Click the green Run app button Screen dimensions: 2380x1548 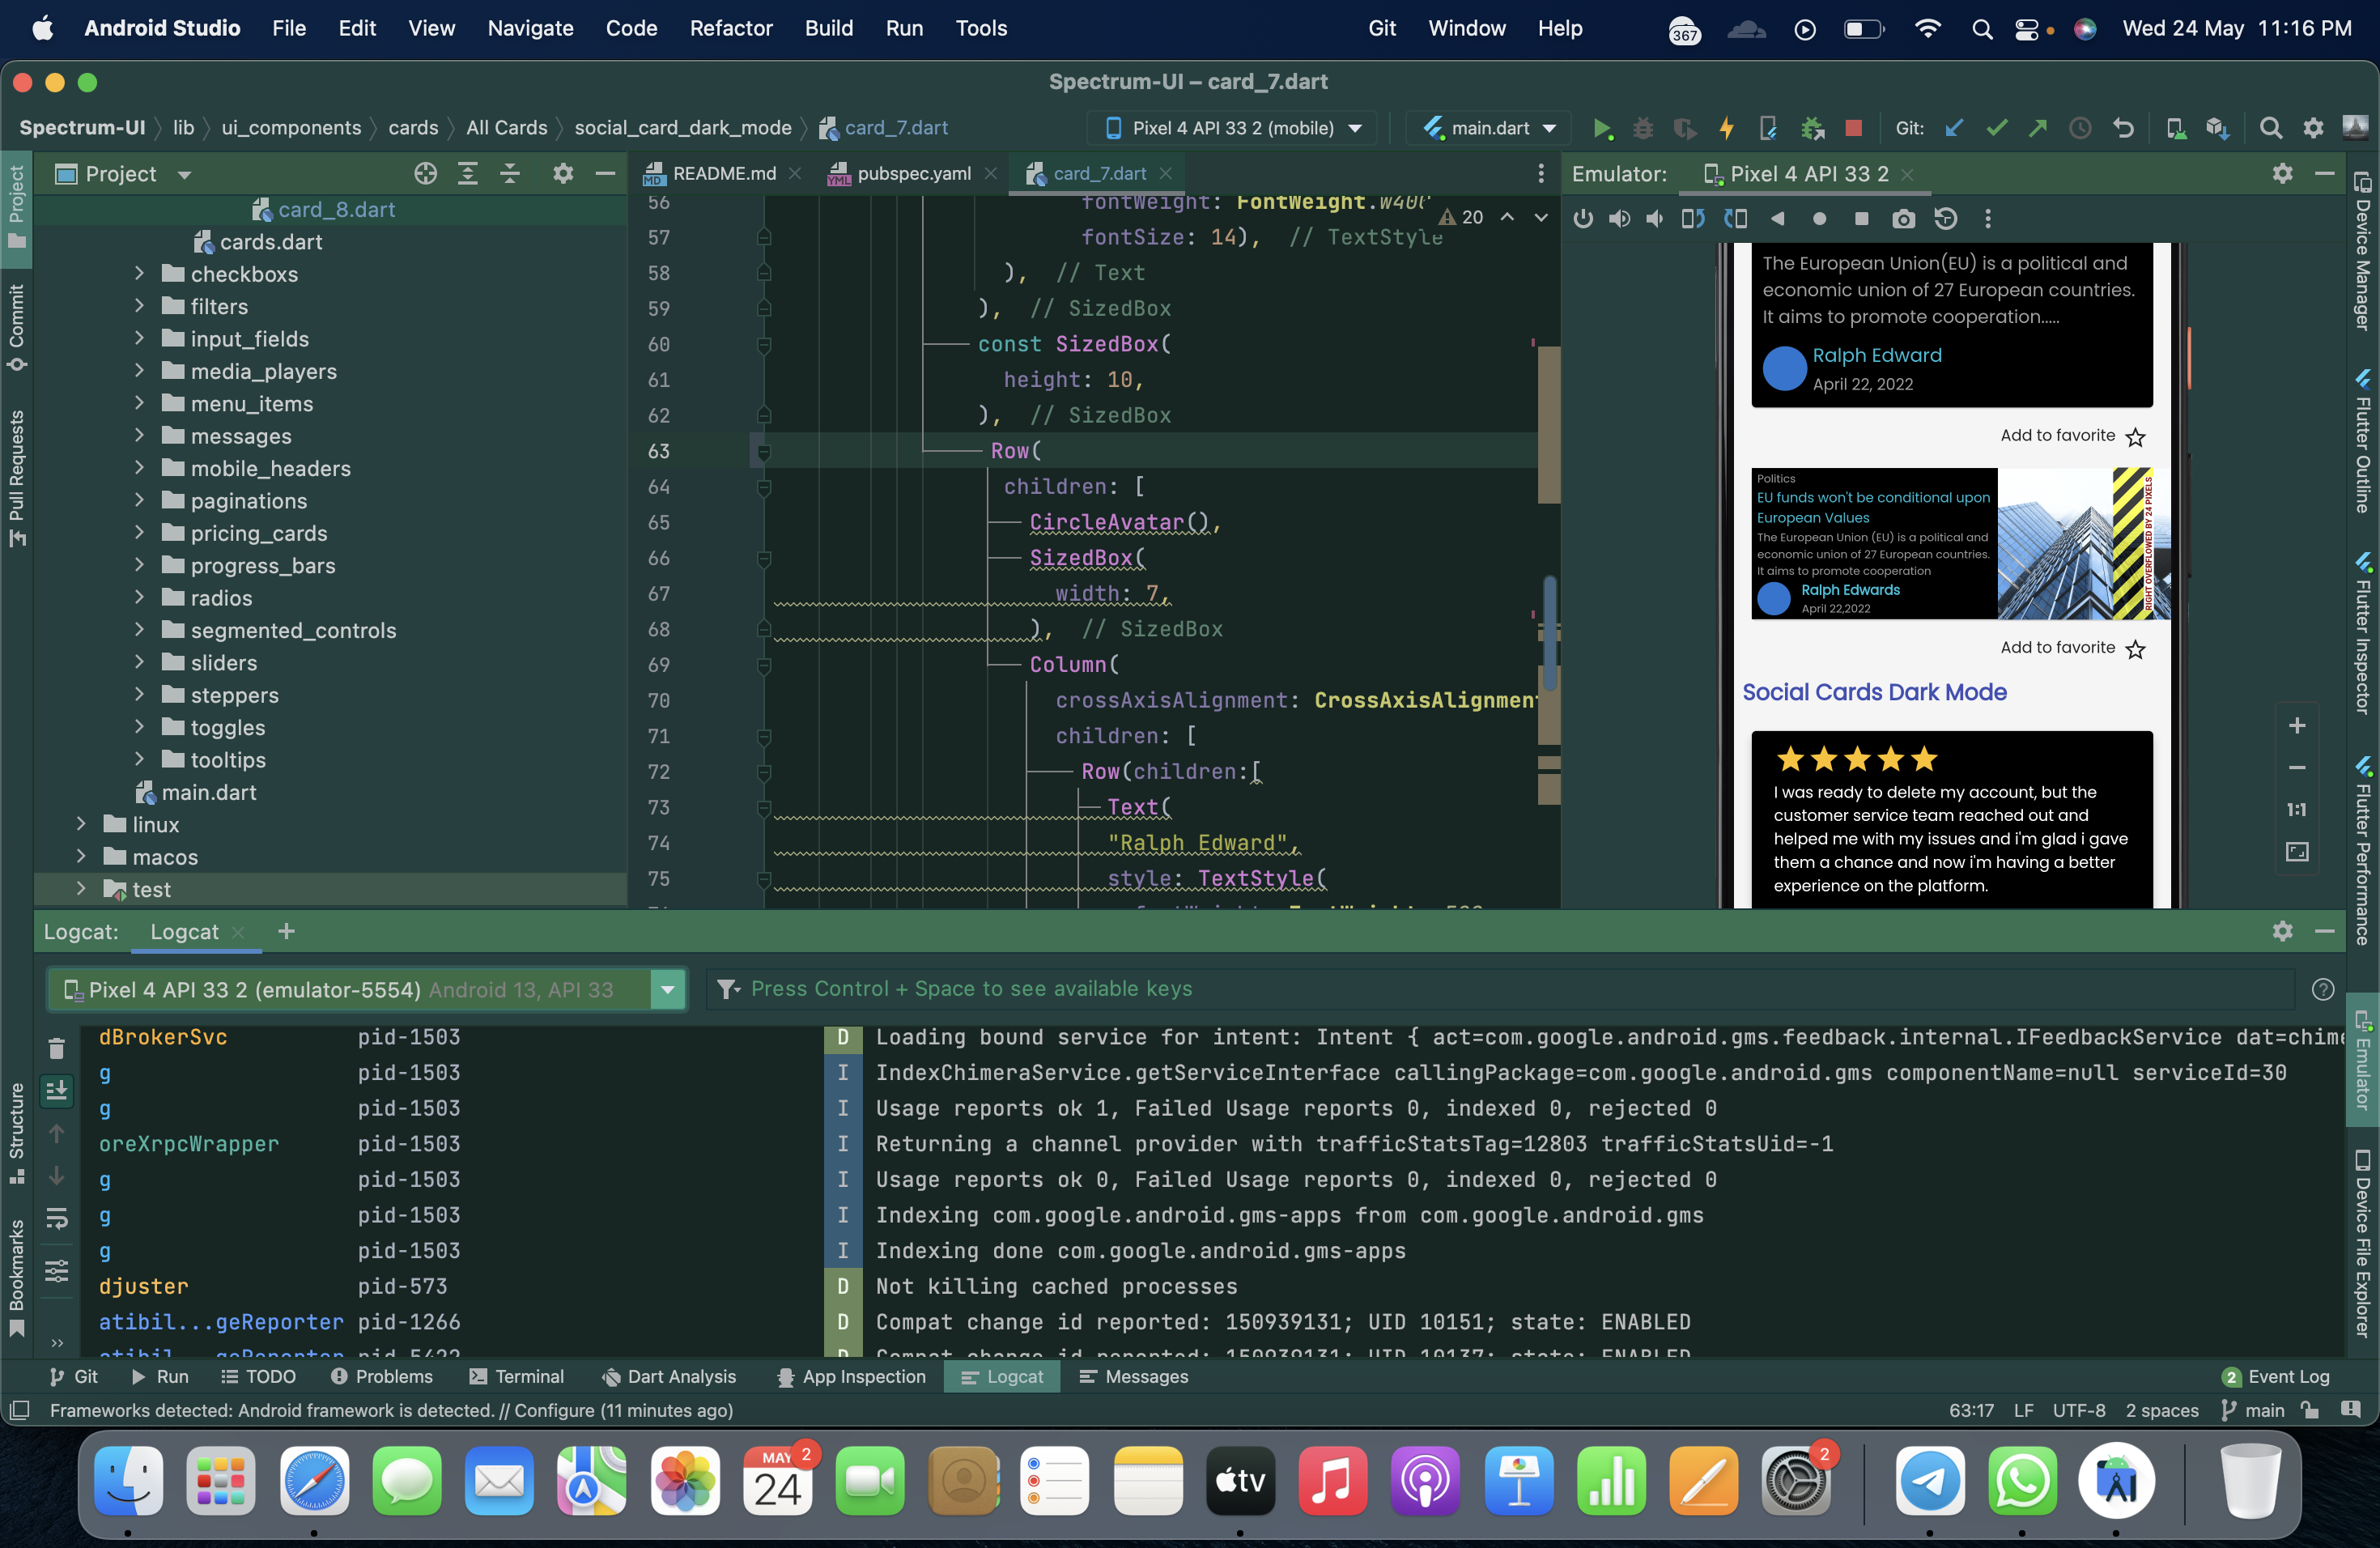pyautogui.click(x=1602, y=128)
